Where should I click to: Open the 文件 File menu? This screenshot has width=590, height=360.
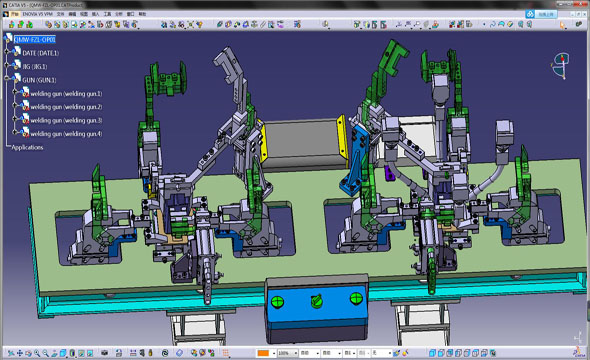coord(60,14)
